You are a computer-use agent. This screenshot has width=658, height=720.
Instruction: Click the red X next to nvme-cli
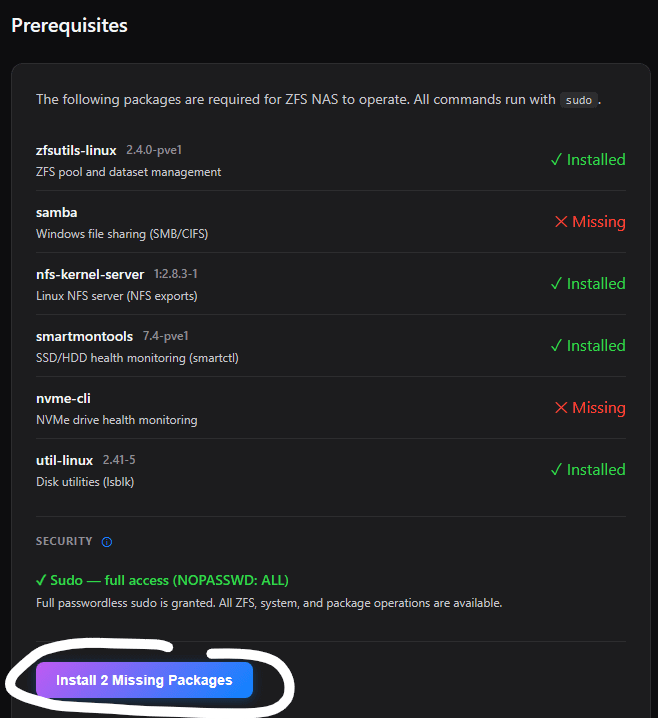point(561,408)
